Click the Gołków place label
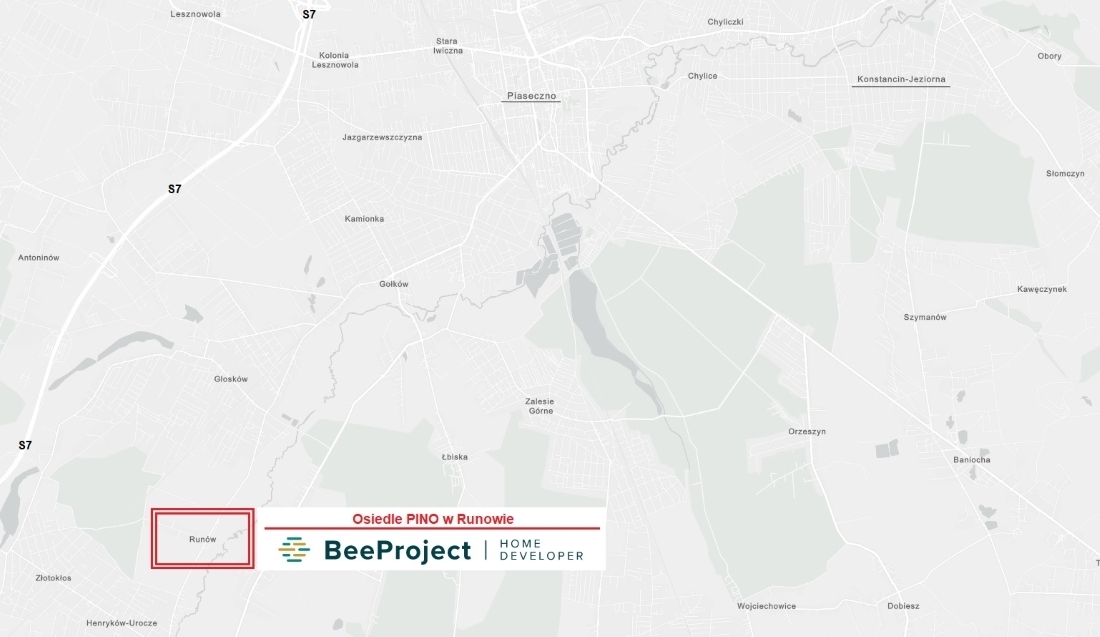 click(394, 284)
